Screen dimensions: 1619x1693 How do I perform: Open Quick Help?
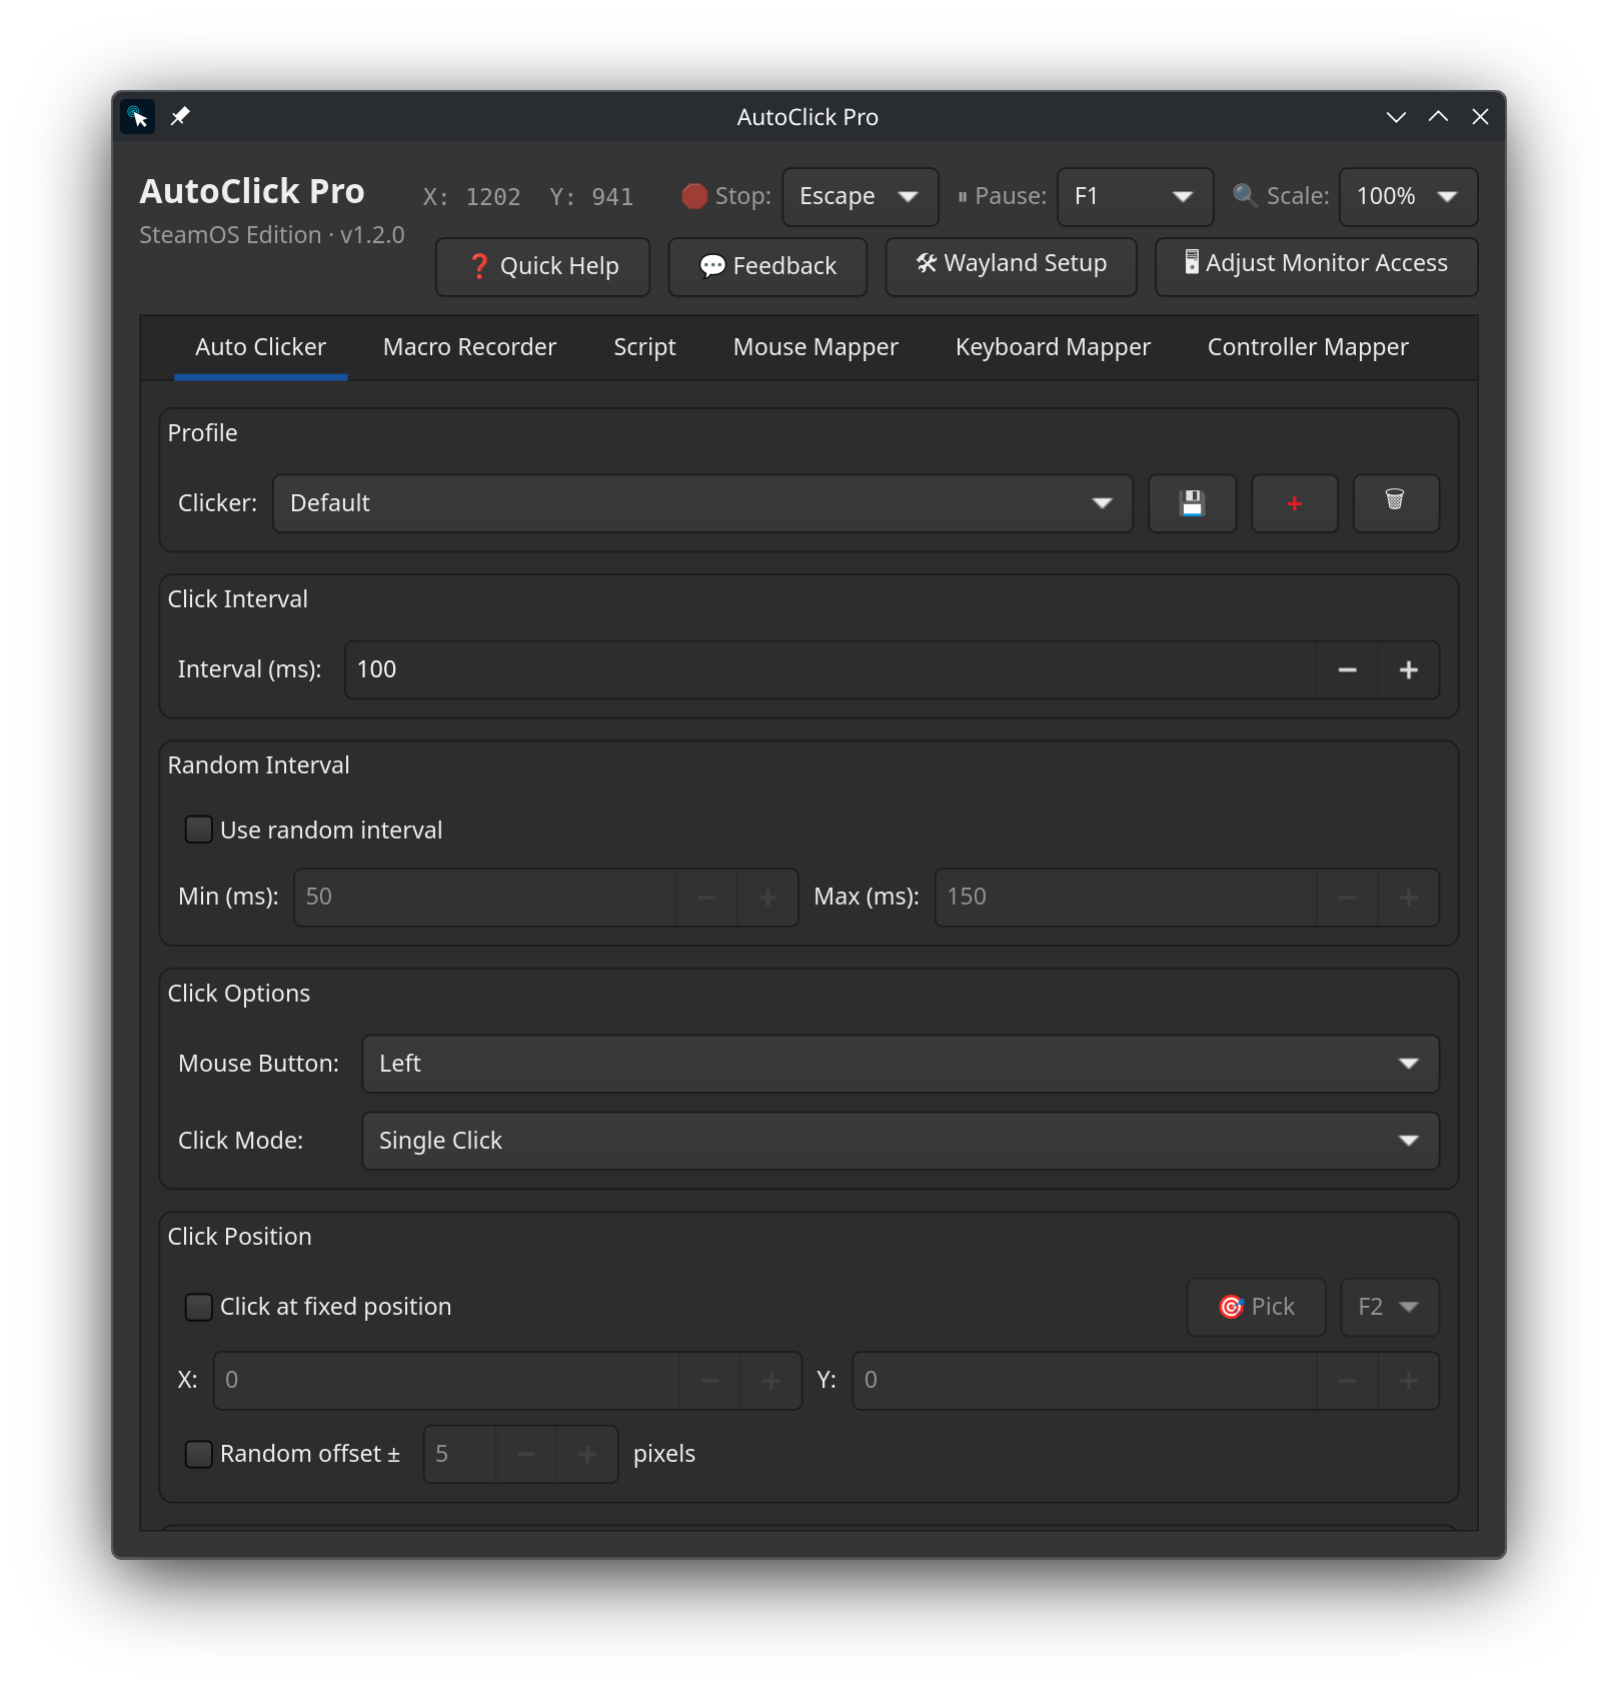tap(543, 267)
